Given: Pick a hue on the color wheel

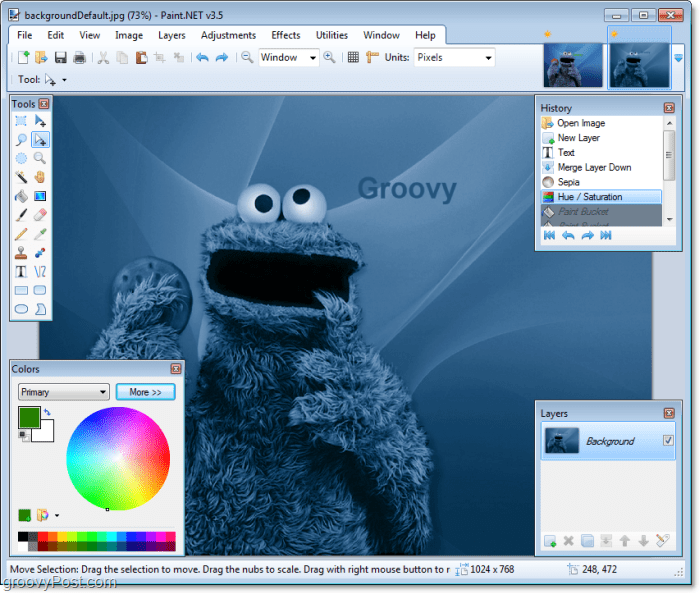Looking at the screenshot, I should 118,459.
